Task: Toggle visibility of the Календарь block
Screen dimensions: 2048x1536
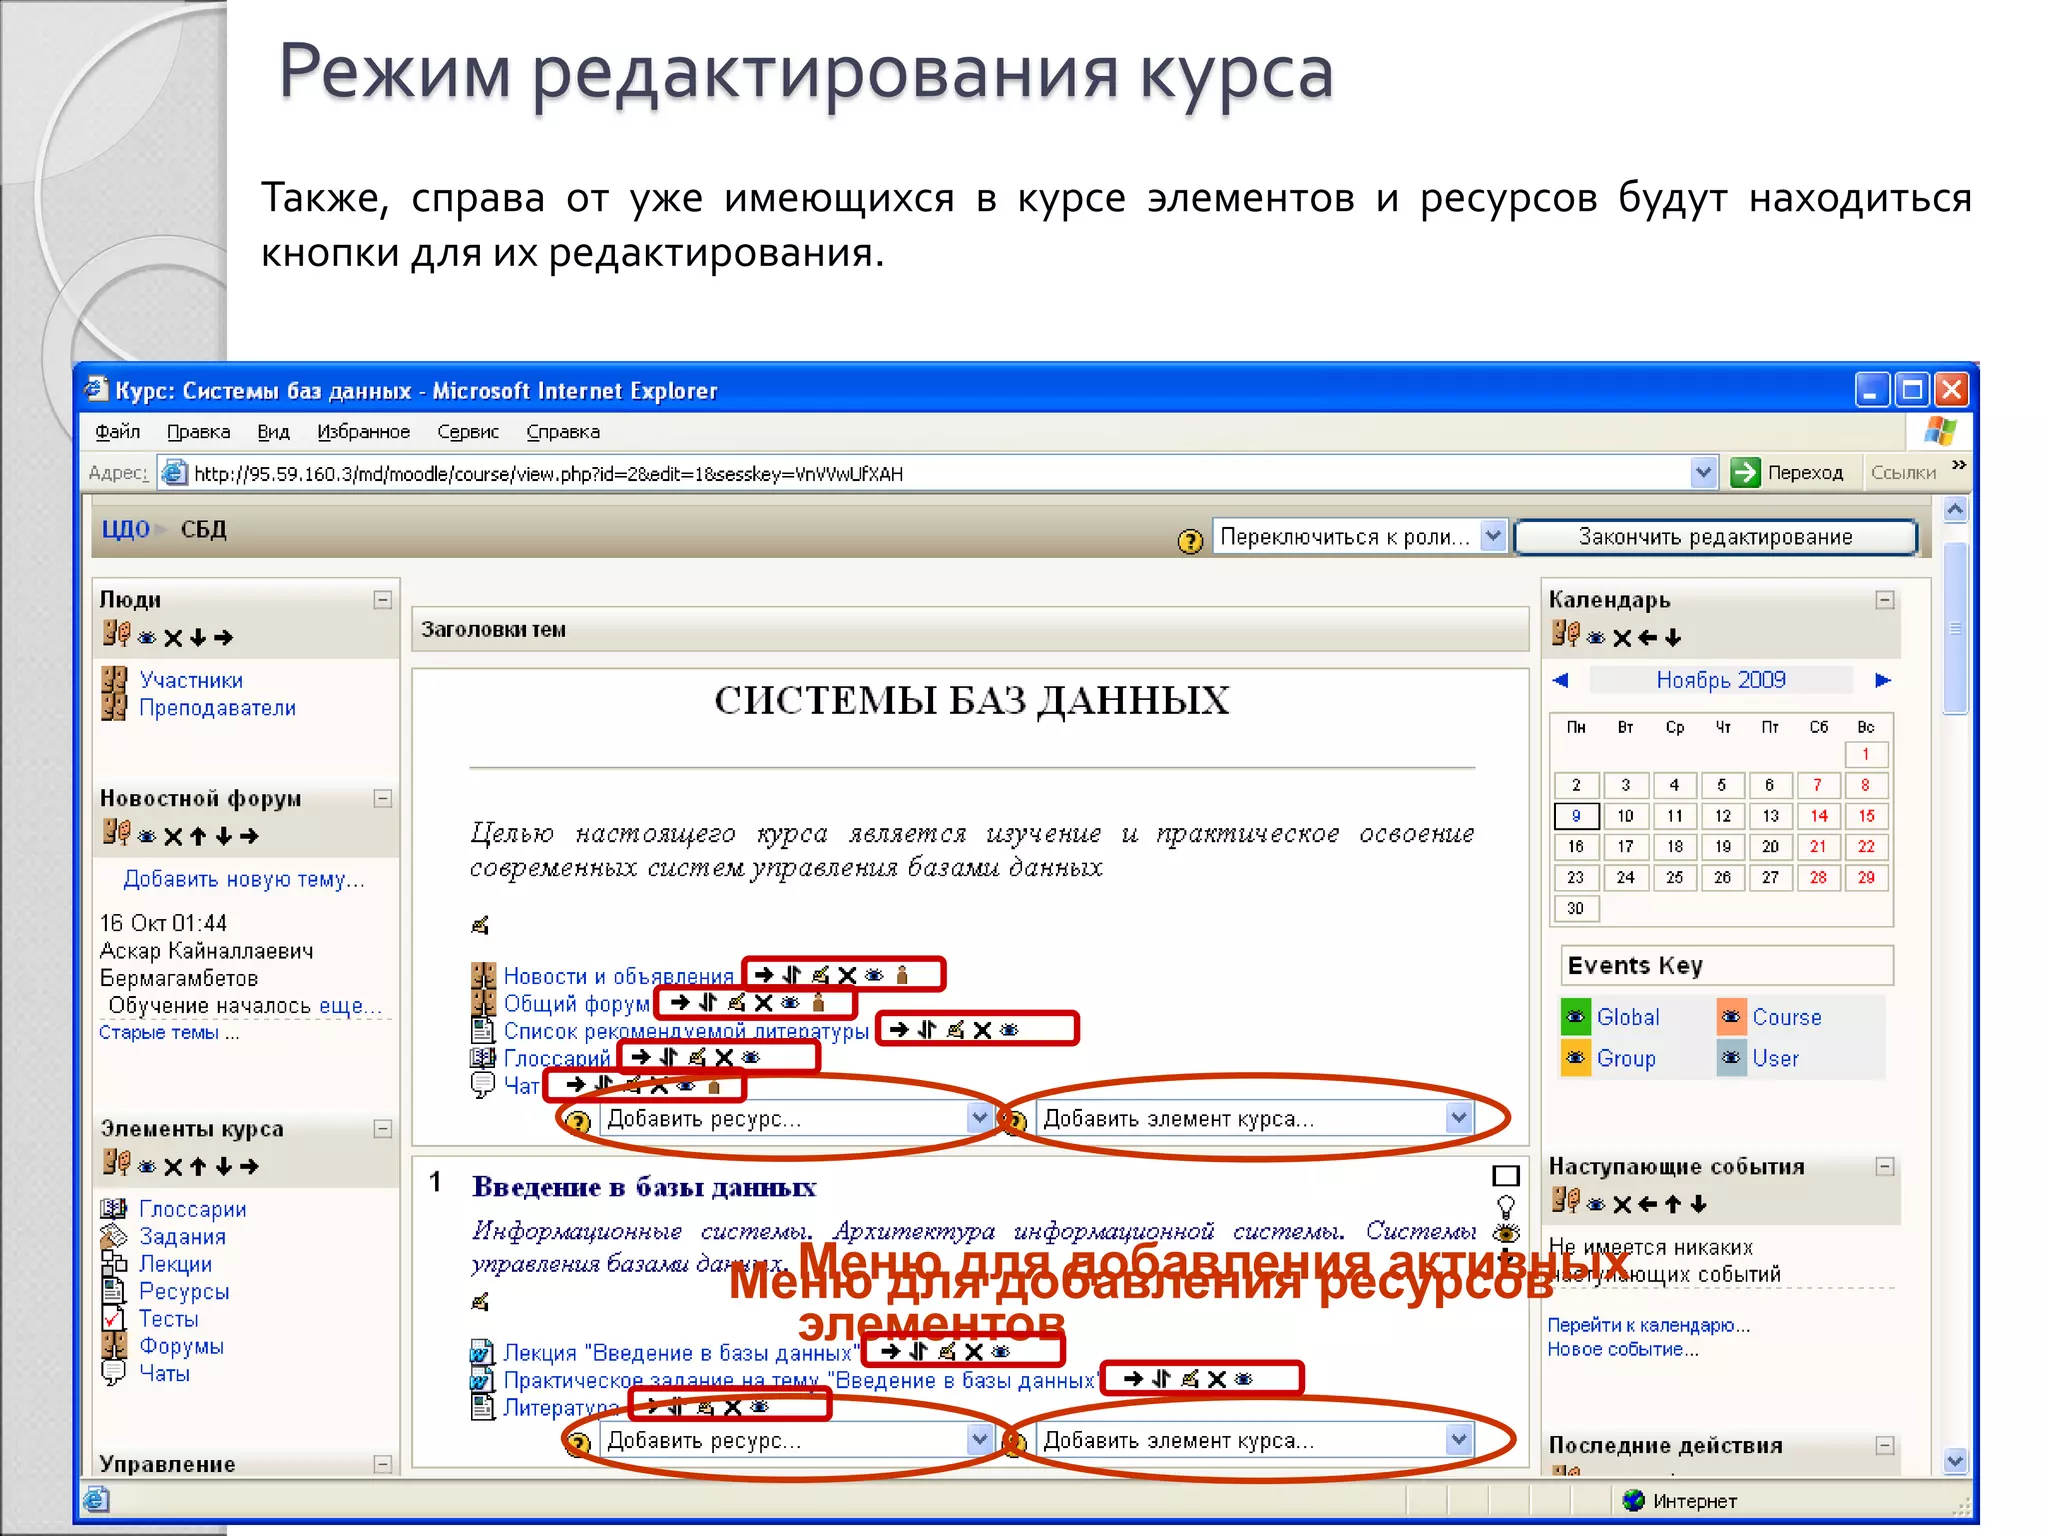Action: pyautogui.click(x=1596, y=638)
